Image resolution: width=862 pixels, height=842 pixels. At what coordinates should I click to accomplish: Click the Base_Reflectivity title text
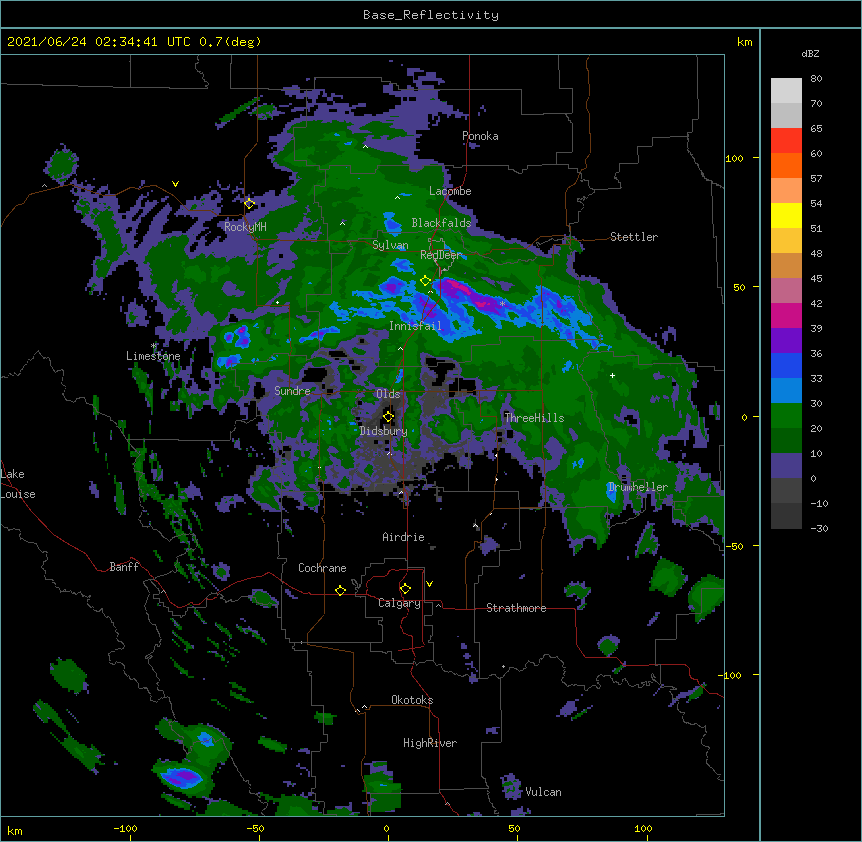coord(431,15)
